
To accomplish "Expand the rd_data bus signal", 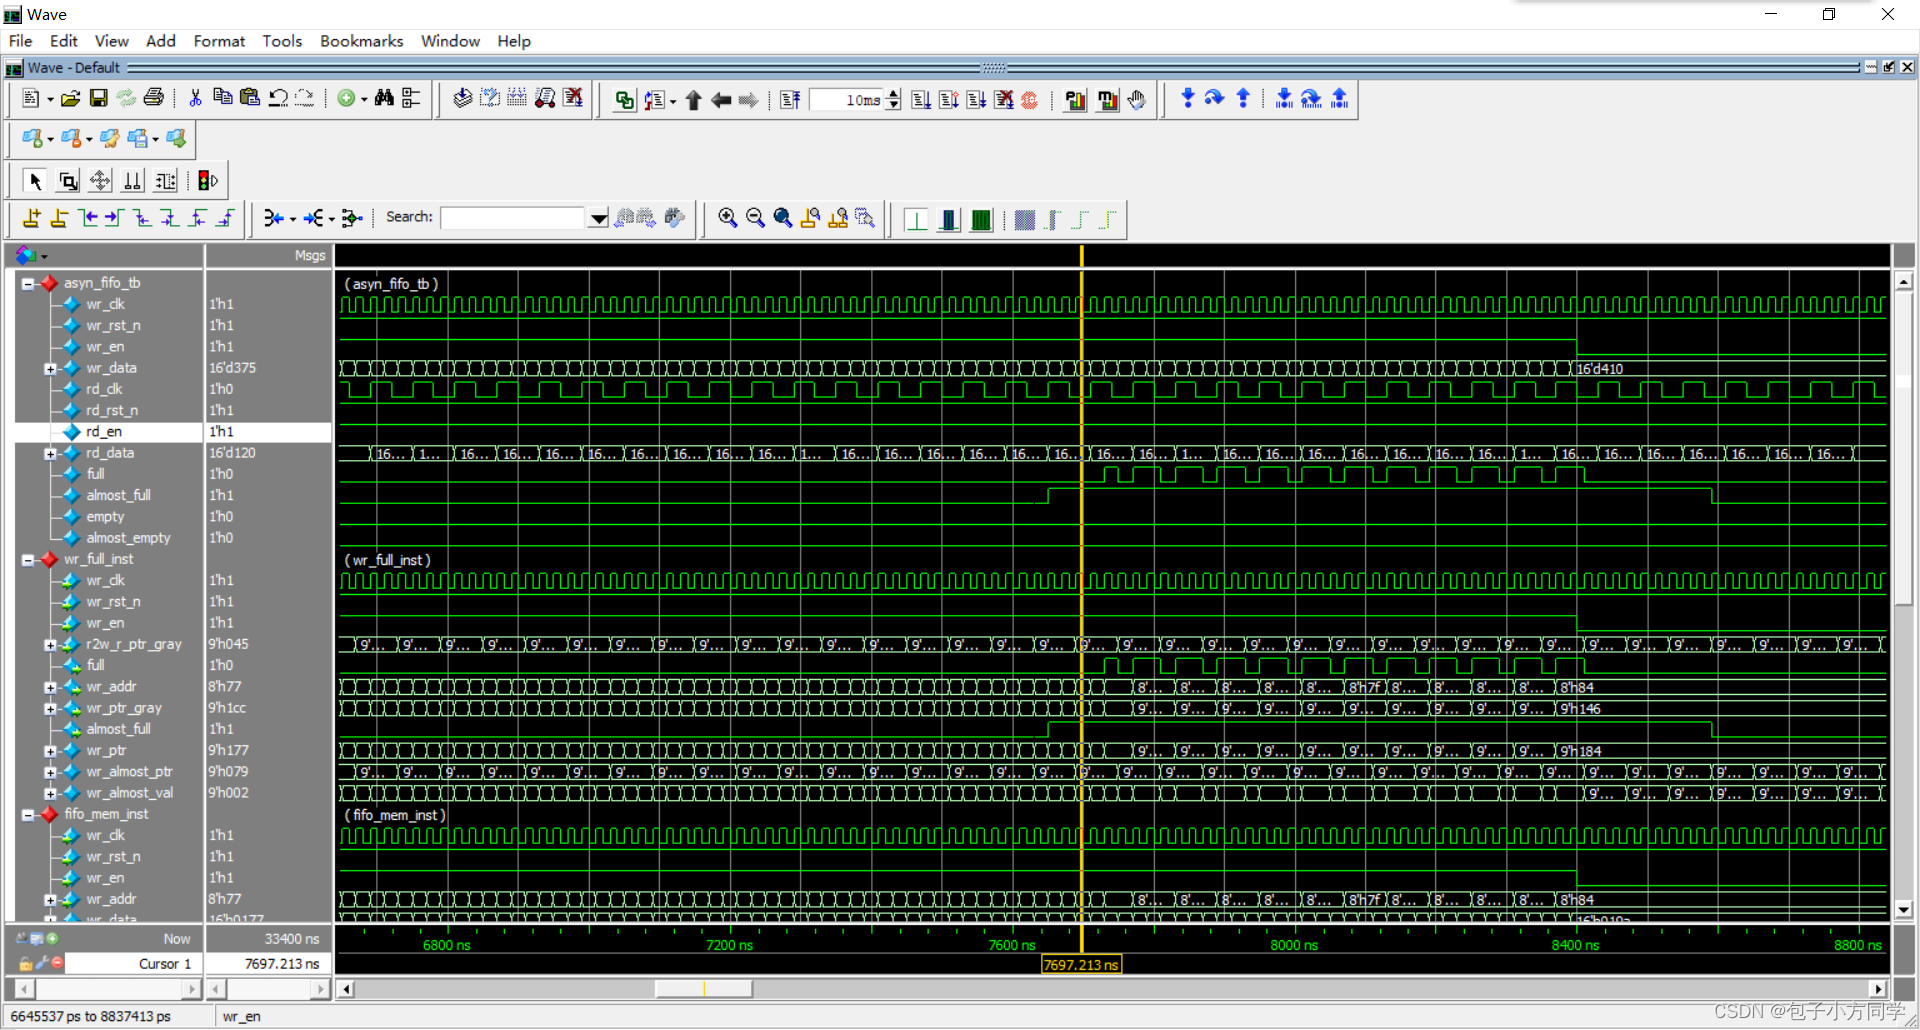I will click(50, 454).
